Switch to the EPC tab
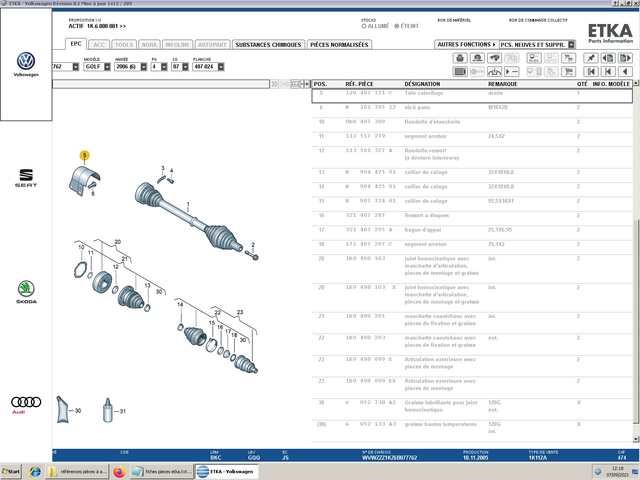This screenshot has height=480, width=640. [x=76, y=44]
